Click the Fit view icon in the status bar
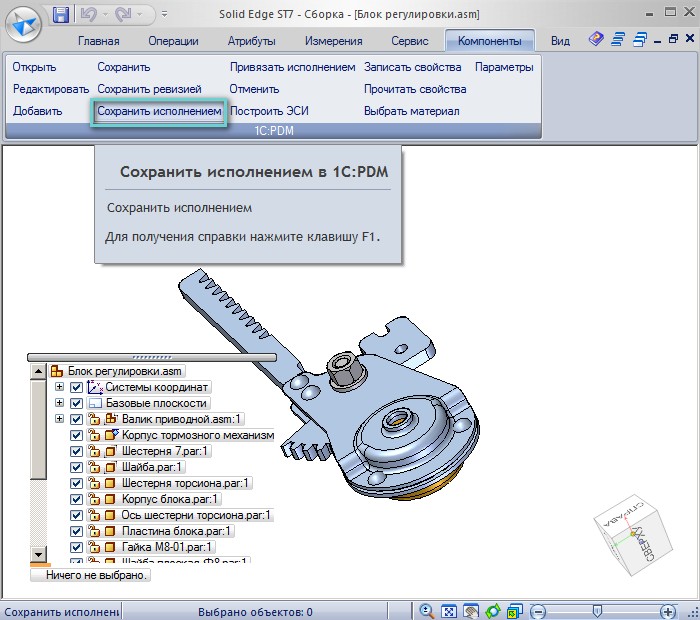700x620 pixels. click(x=449, y=610)
